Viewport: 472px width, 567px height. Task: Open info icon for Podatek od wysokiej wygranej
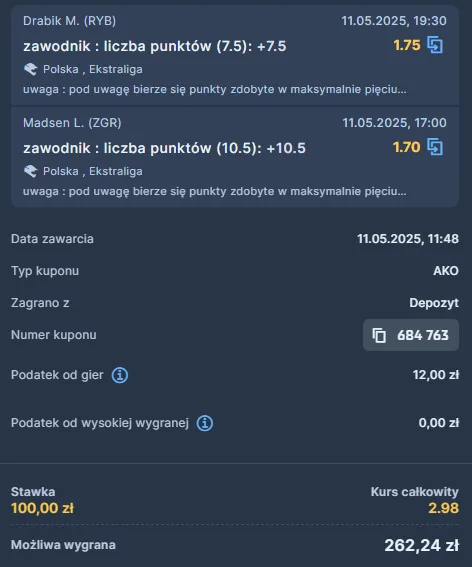coord(205,423)
